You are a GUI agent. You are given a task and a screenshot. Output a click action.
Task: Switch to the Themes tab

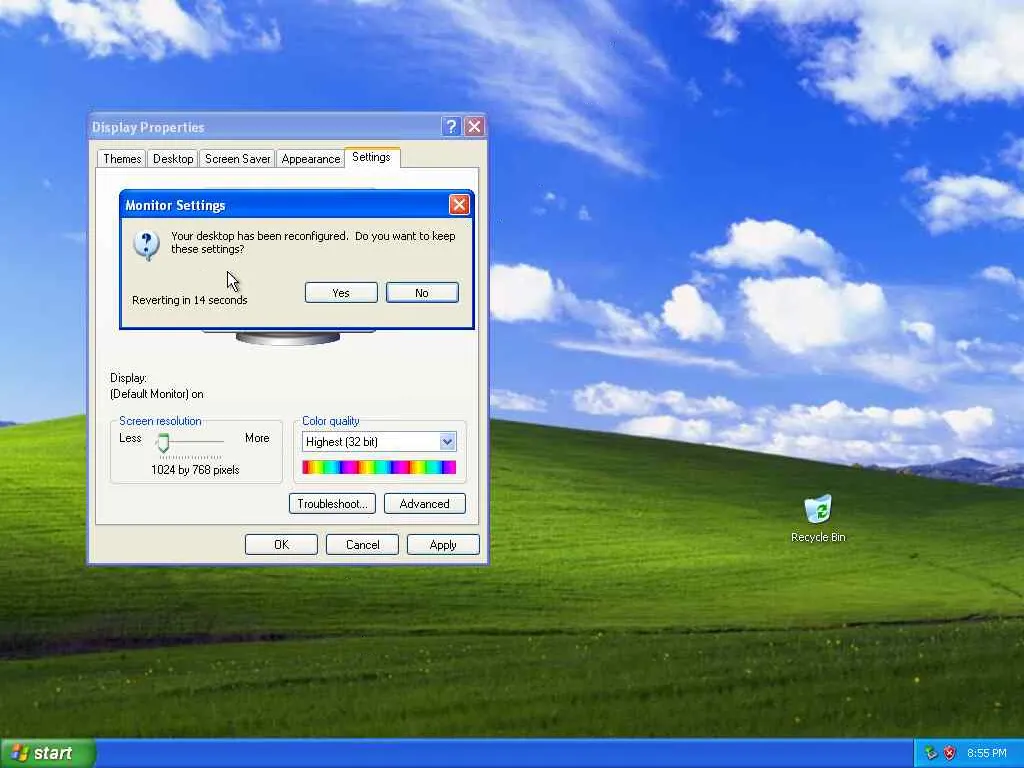pyautogui.click(x=122, y=159)
